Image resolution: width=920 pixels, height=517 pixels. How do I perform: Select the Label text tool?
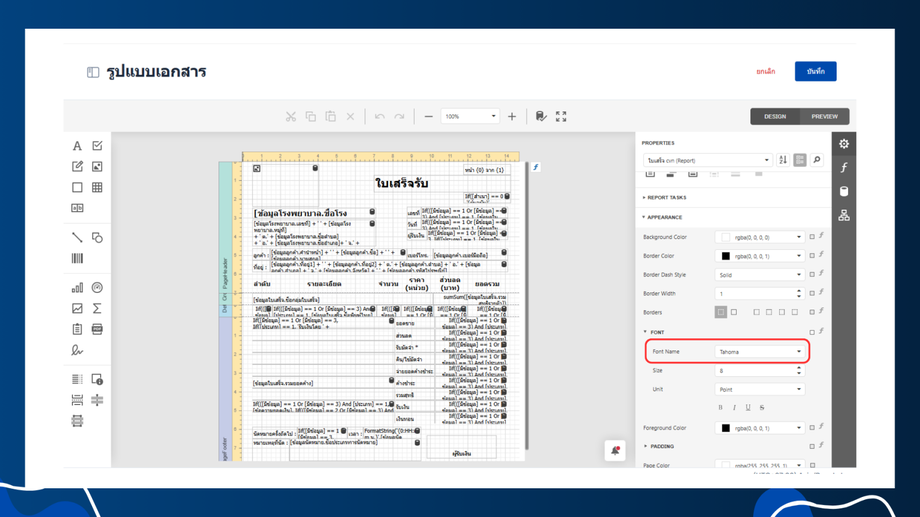pyautogui.click(x=77, y=146)
